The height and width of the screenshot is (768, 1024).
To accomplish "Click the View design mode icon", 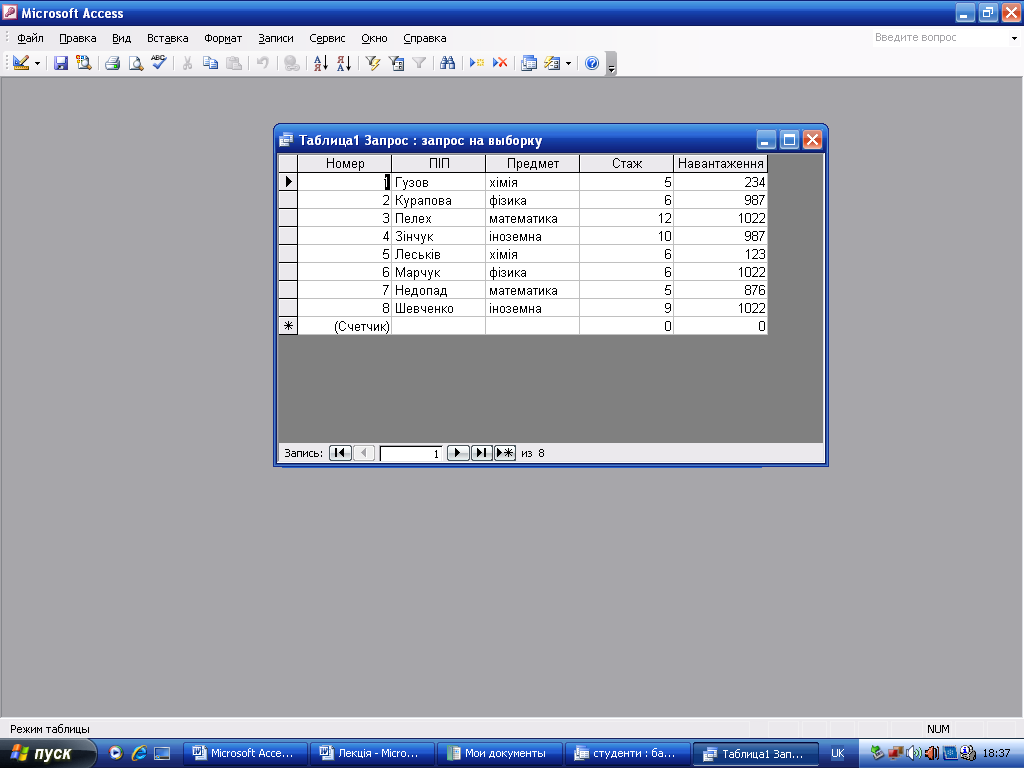I will 21,63.
